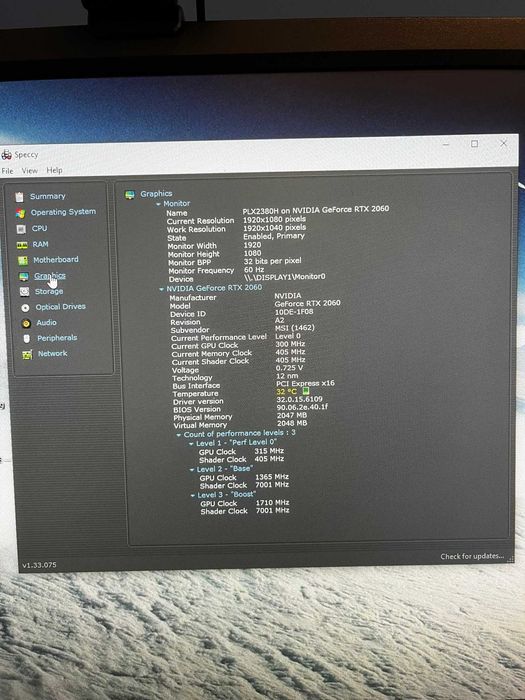Select the Device ID 10DE-1F08 value
The width and height of the screenshot is (525, 700).
294,312
